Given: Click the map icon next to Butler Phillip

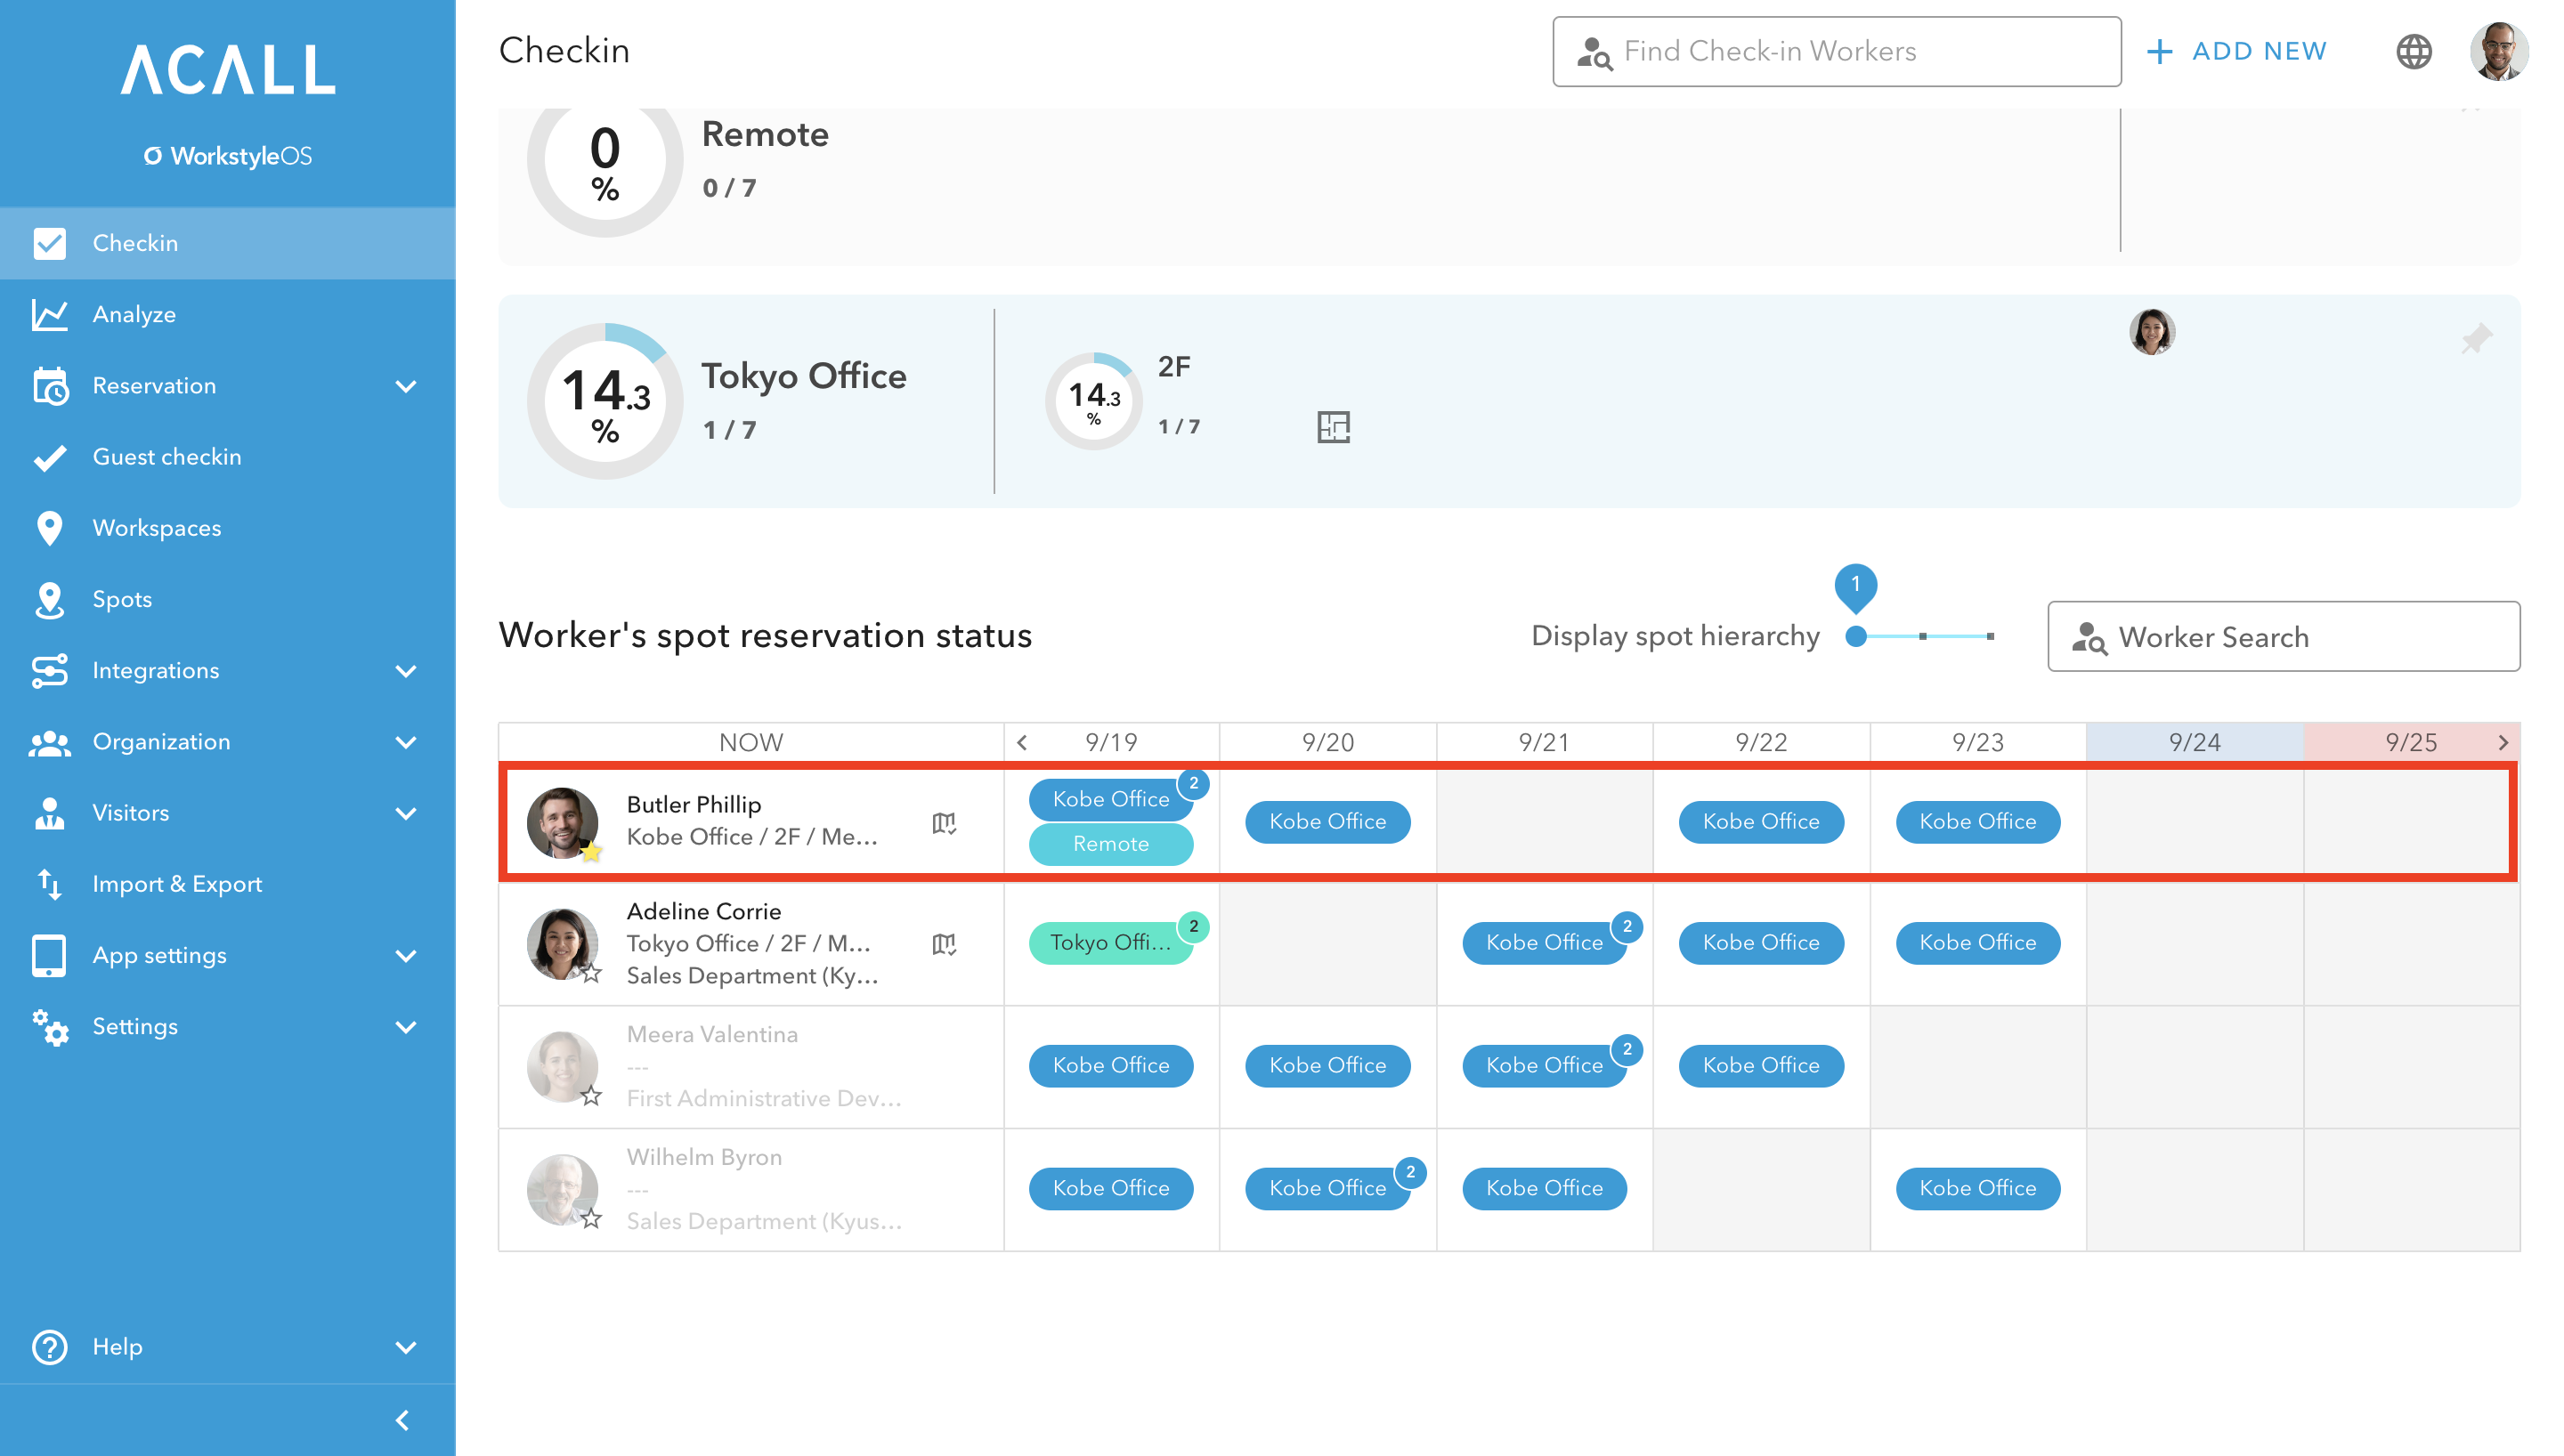Looking at the screenshot, I should (x=945, y=824).
